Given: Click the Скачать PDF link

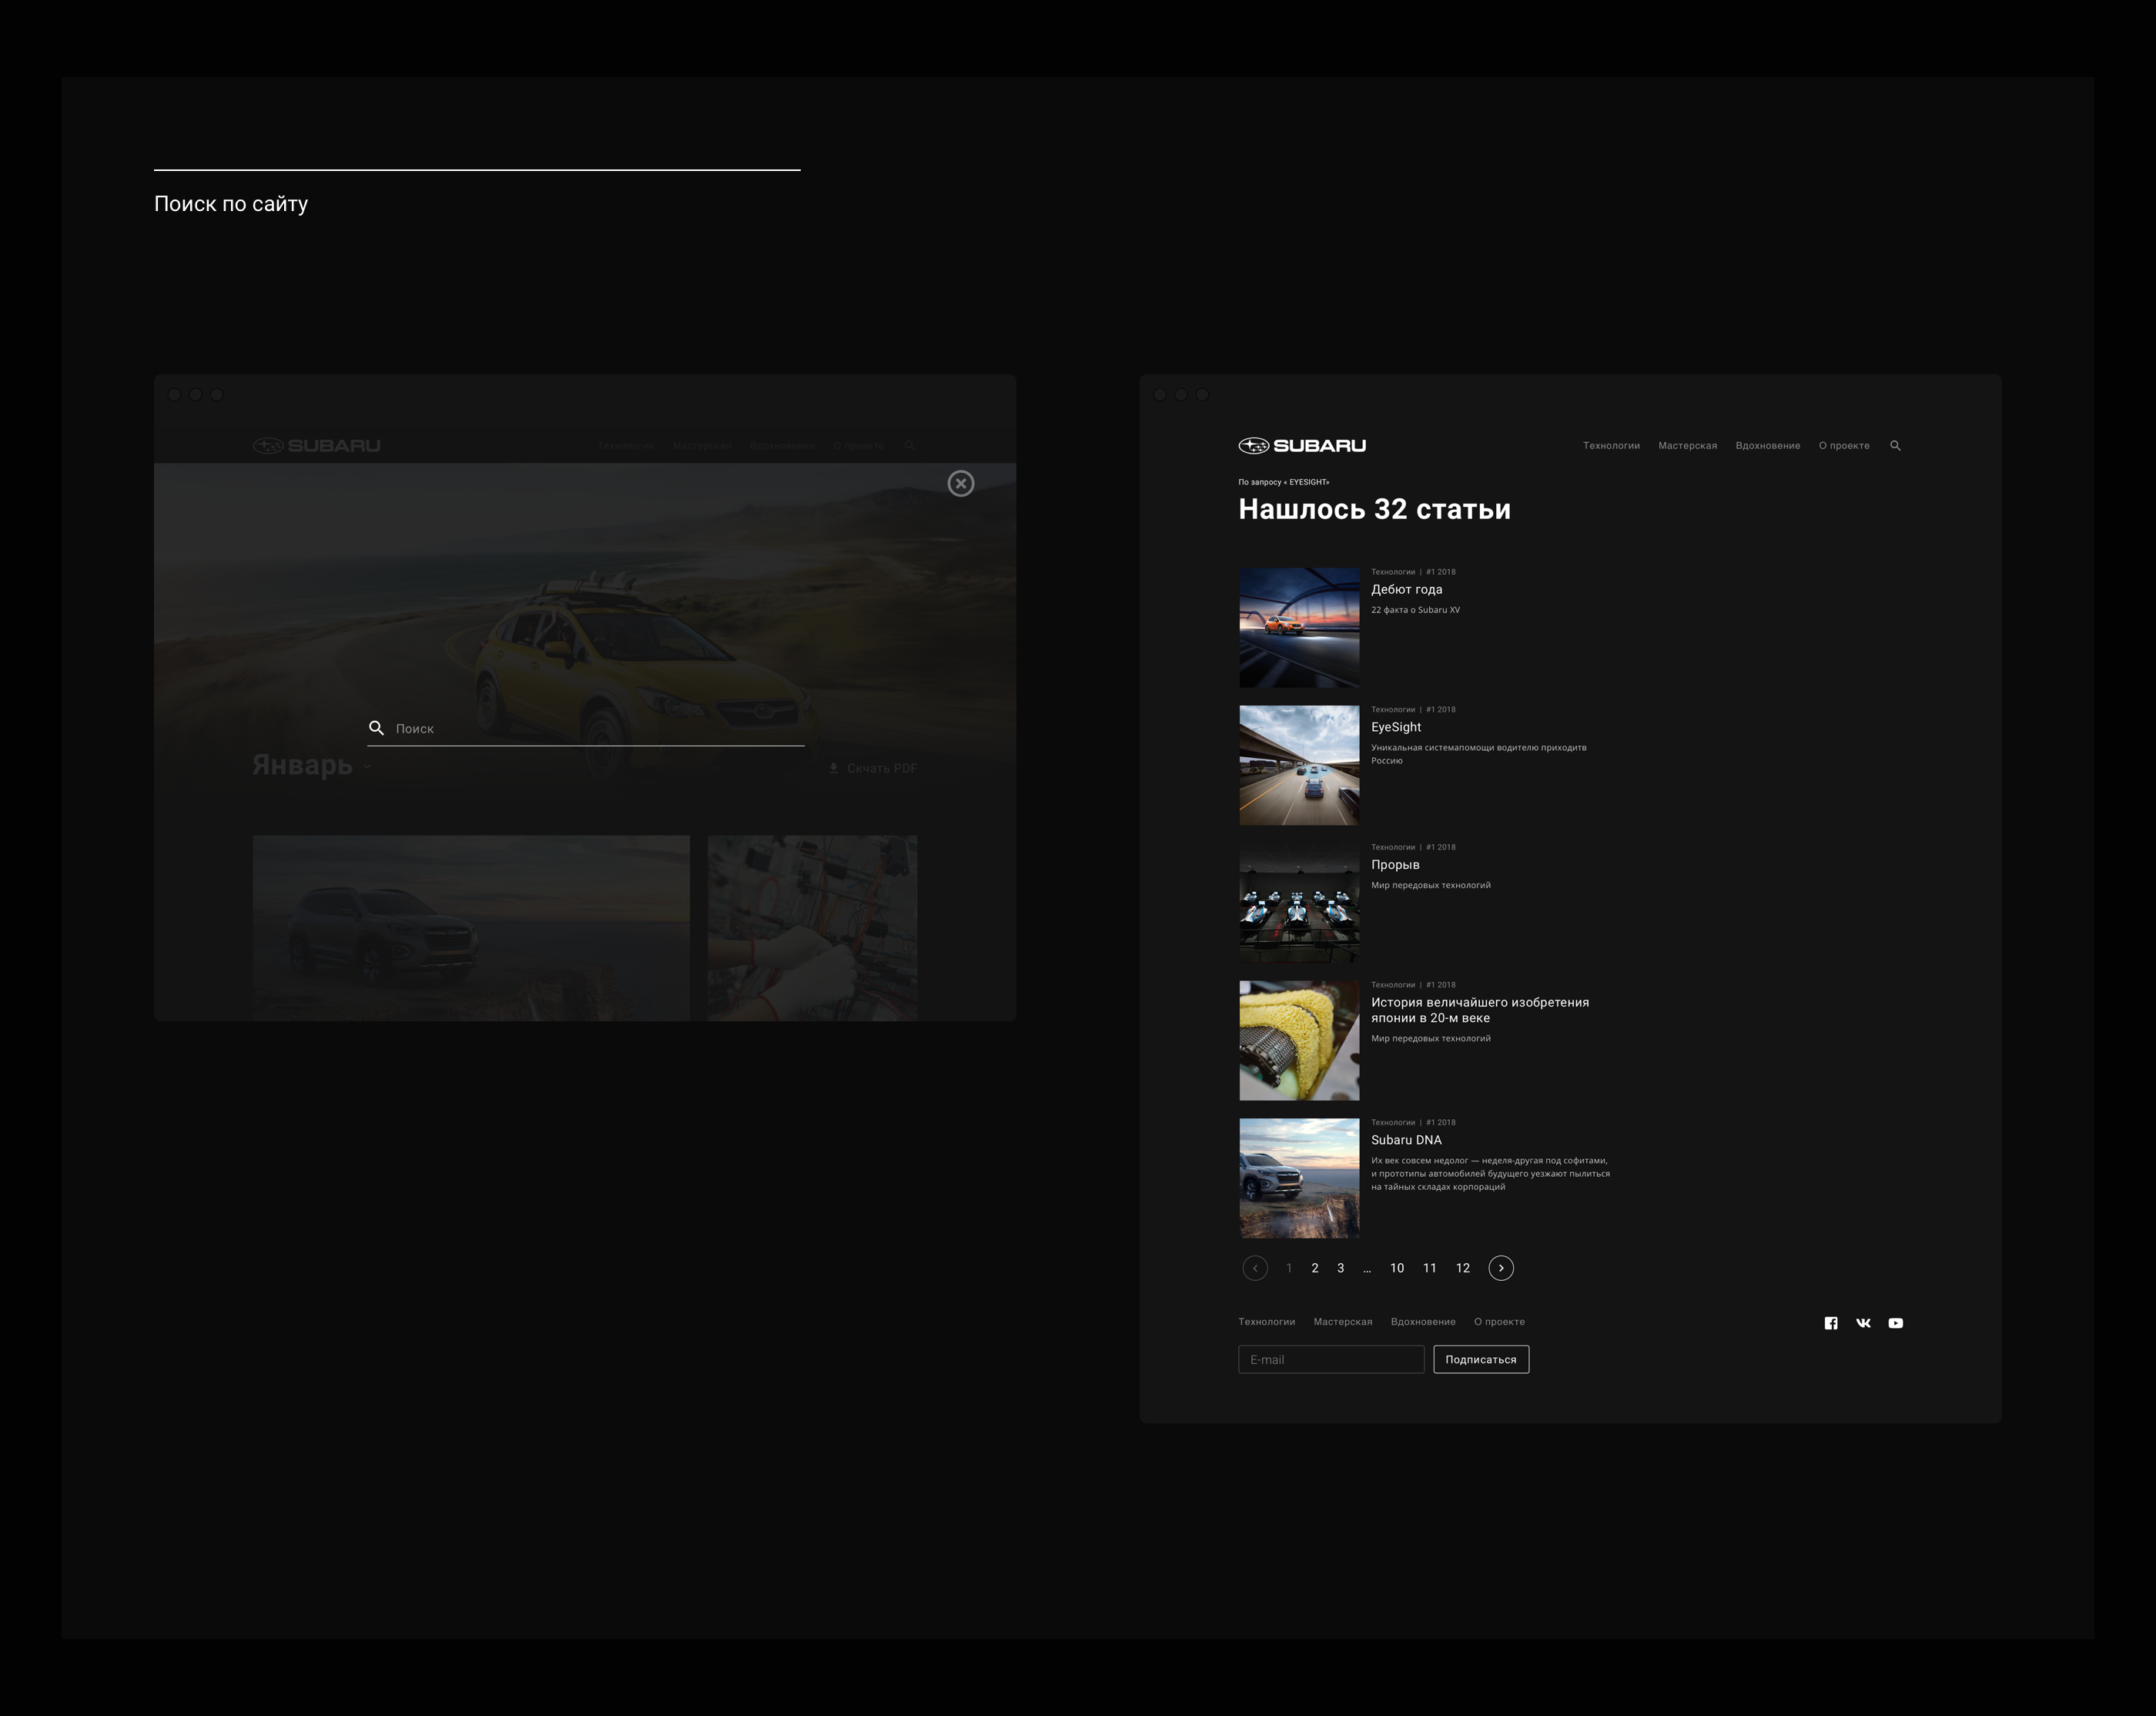Looking at the screenshot, I should (x=881, y=769).
